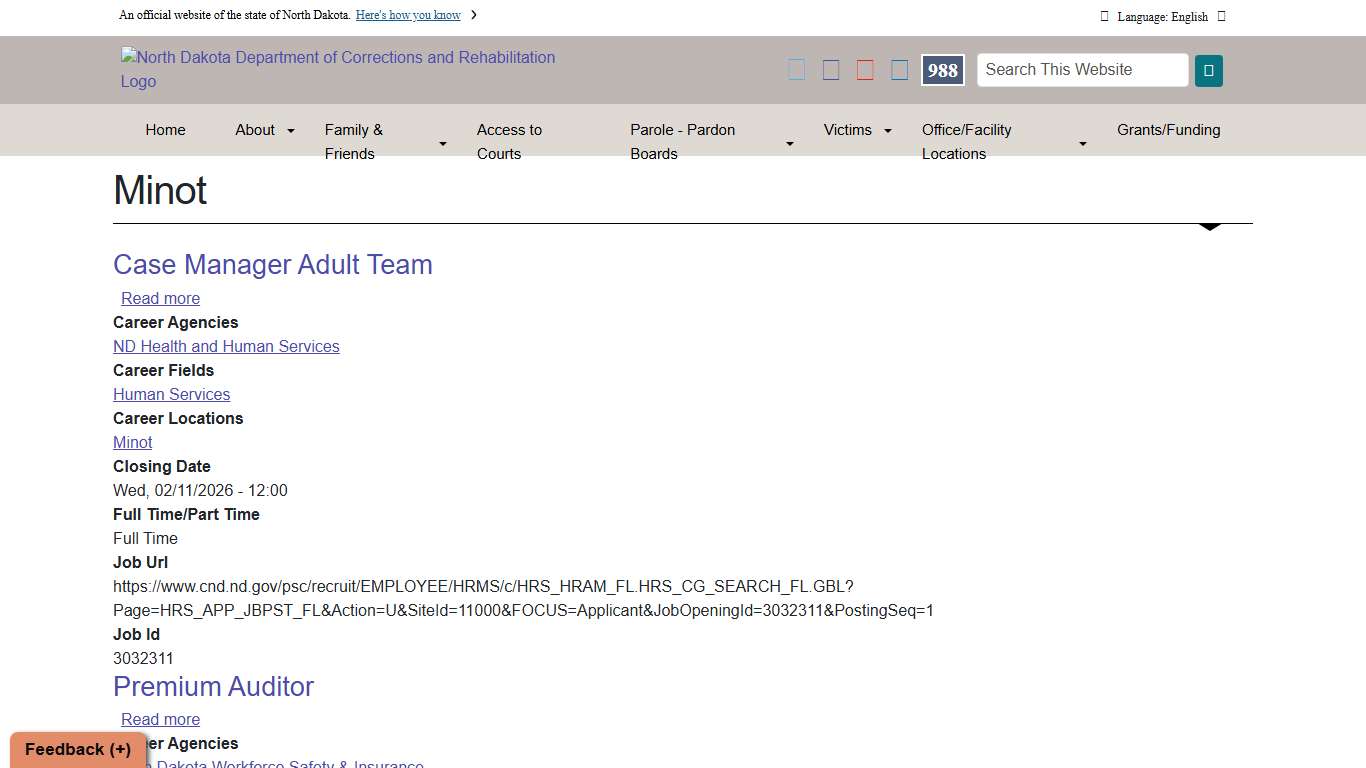Open the Grants/Funding menu item
Image resolution: width=1366 pixels, height=768 pixels.
pos(1168,130)
